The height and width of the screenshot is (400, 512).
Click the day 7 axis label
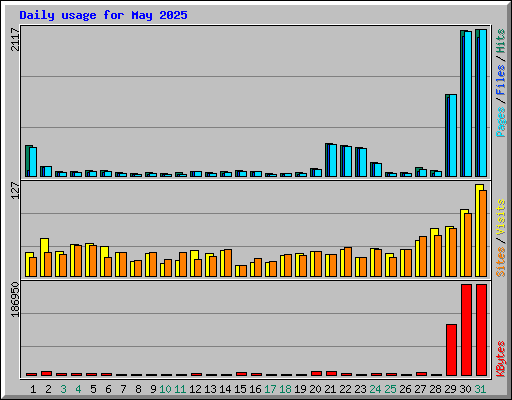click(123, 389)
